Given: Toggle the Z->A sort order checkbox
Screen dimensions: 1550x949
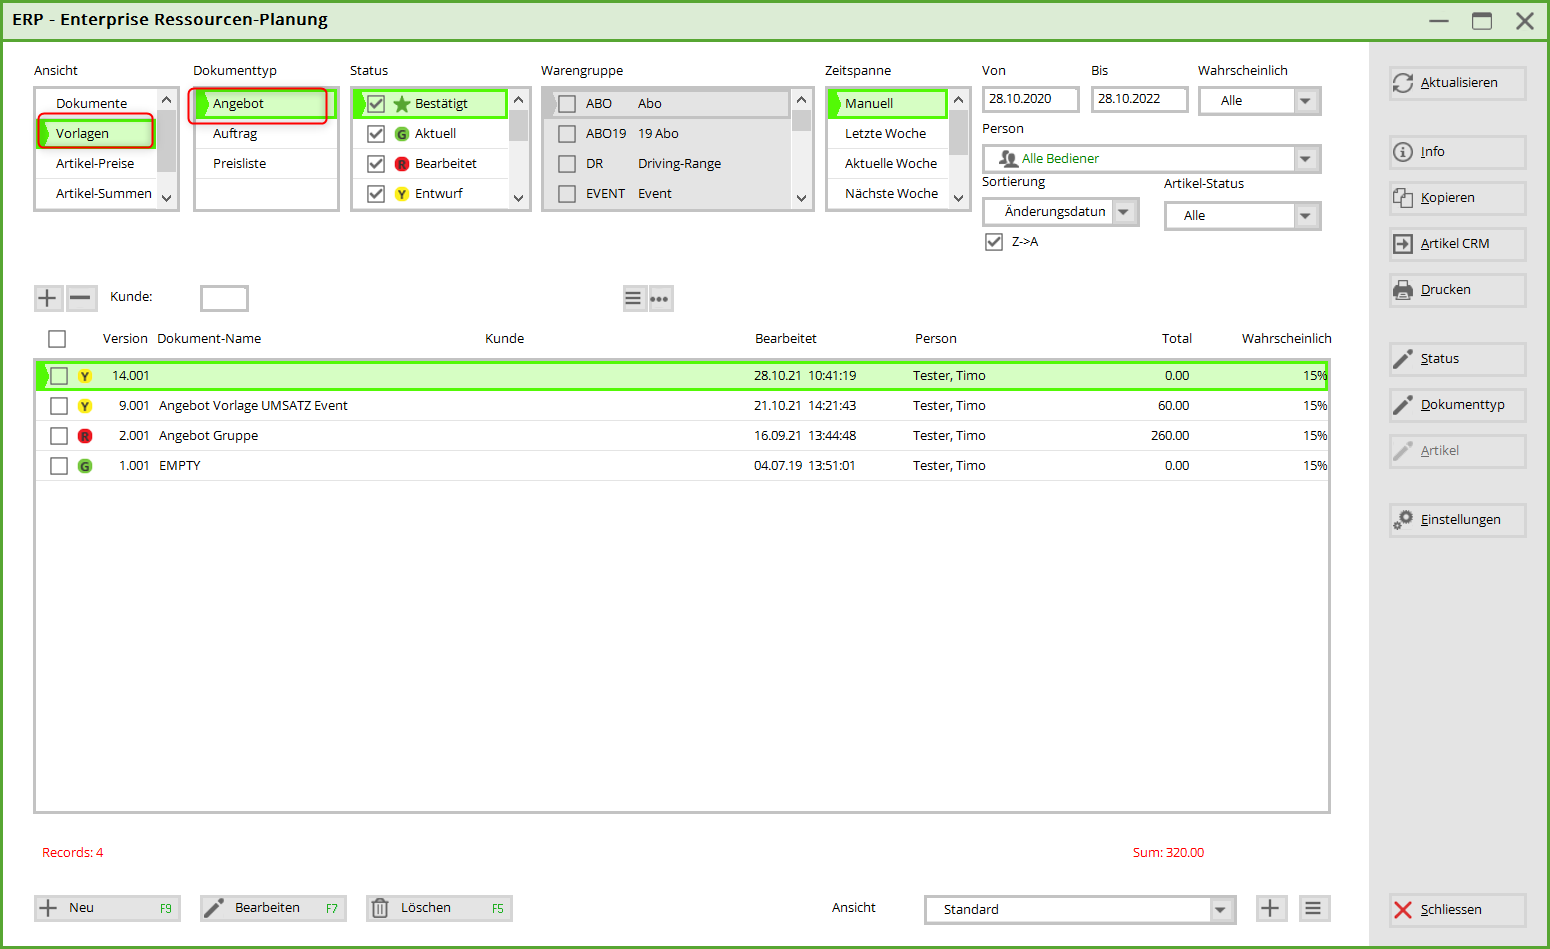Looking at the screenshot, I should [994, 242].
